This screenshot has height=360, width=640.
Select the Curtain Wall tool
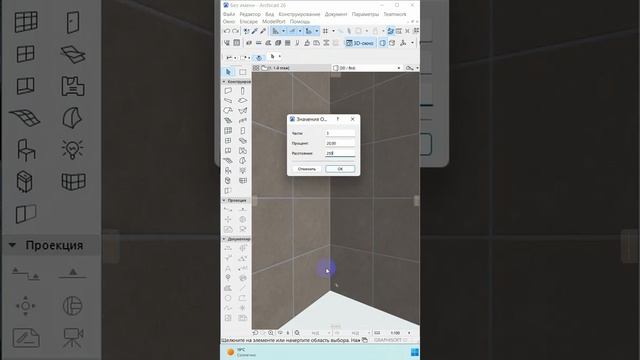[228, 131]
